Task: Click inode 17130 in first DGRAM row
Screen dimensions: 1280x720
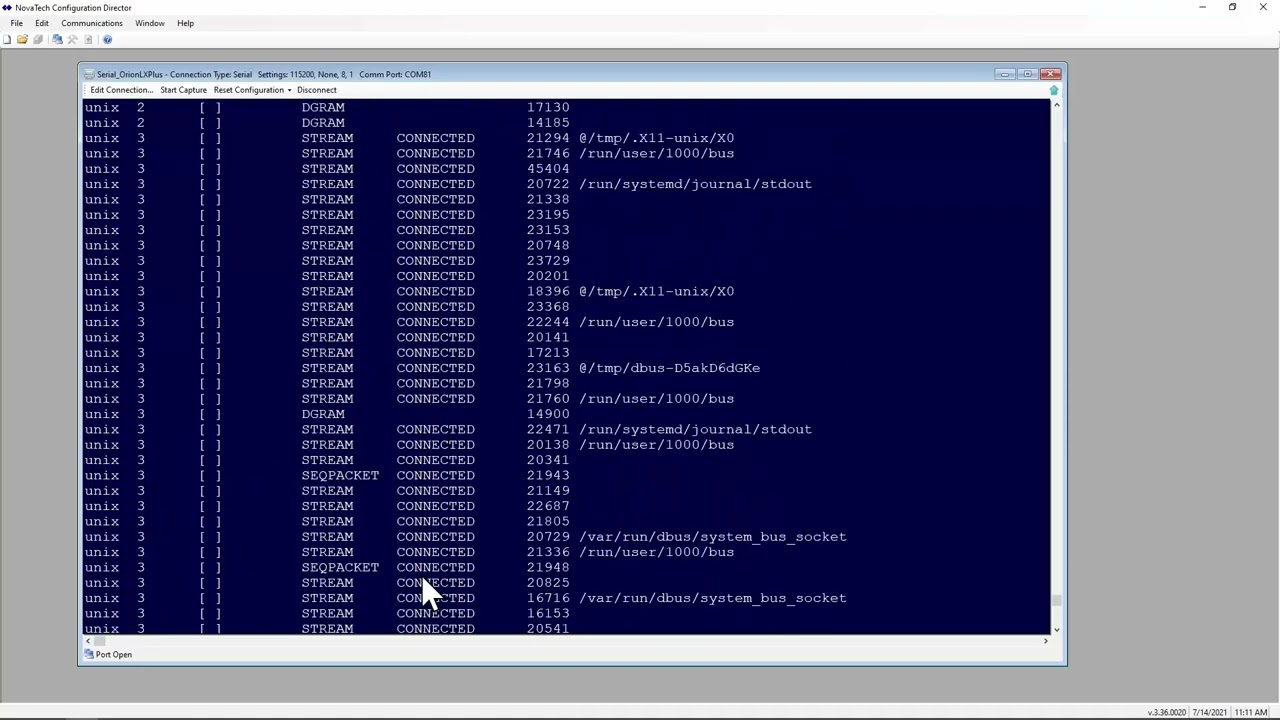Action: (548, 107)
